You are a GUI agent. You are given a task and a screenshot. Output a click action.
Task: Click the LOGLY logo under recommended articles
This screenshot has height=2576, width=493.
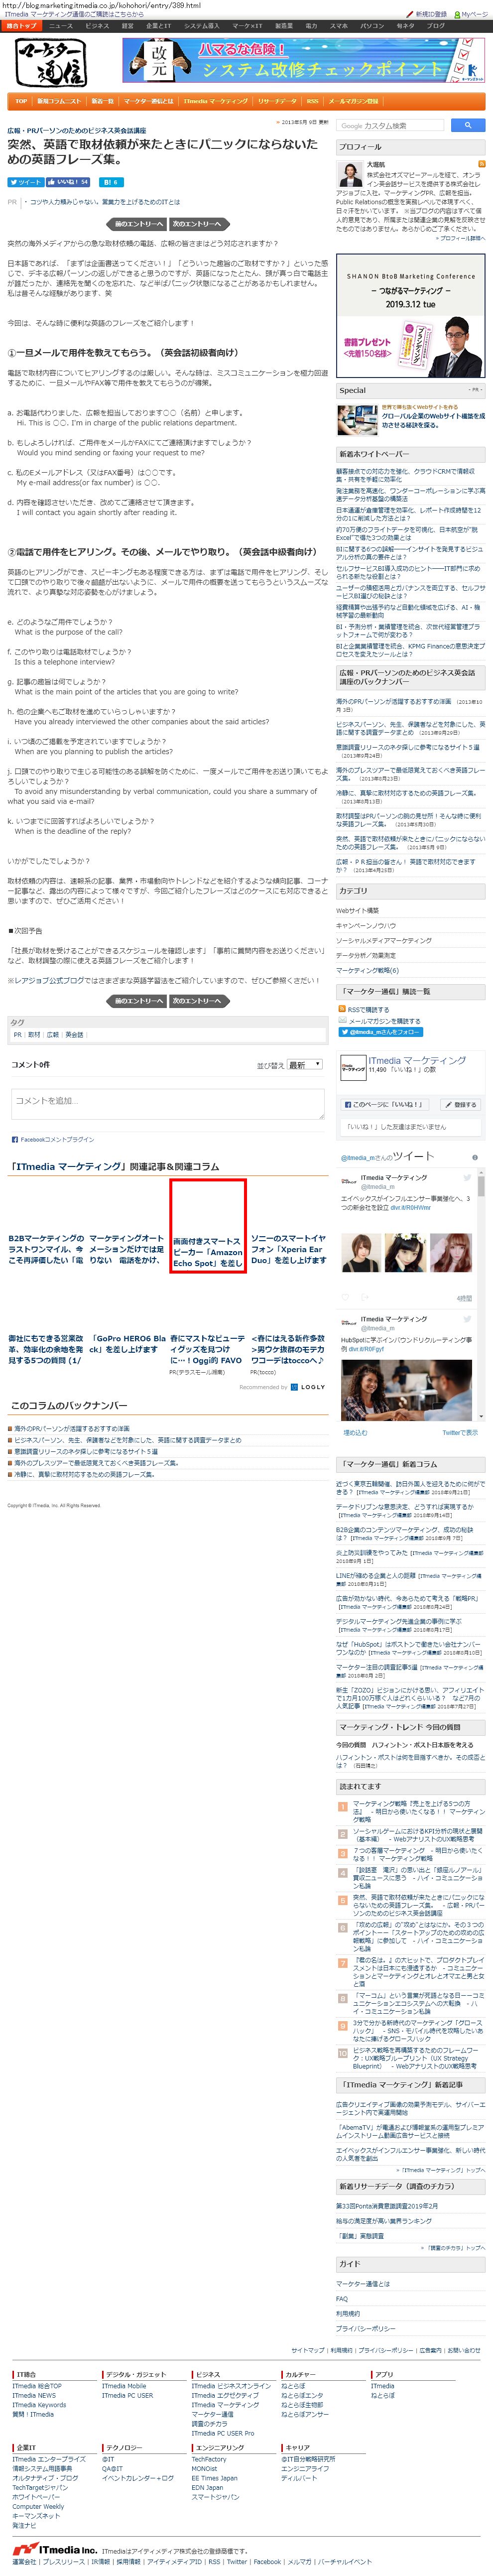pyautogui.click(x=307, y=1387)
